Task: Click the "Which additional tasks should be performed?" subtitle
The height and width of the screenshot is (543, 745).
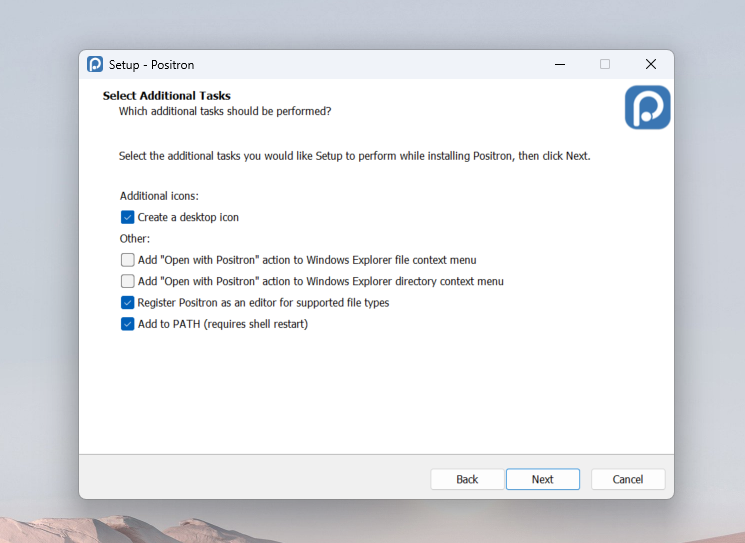Action: (225, 111)
